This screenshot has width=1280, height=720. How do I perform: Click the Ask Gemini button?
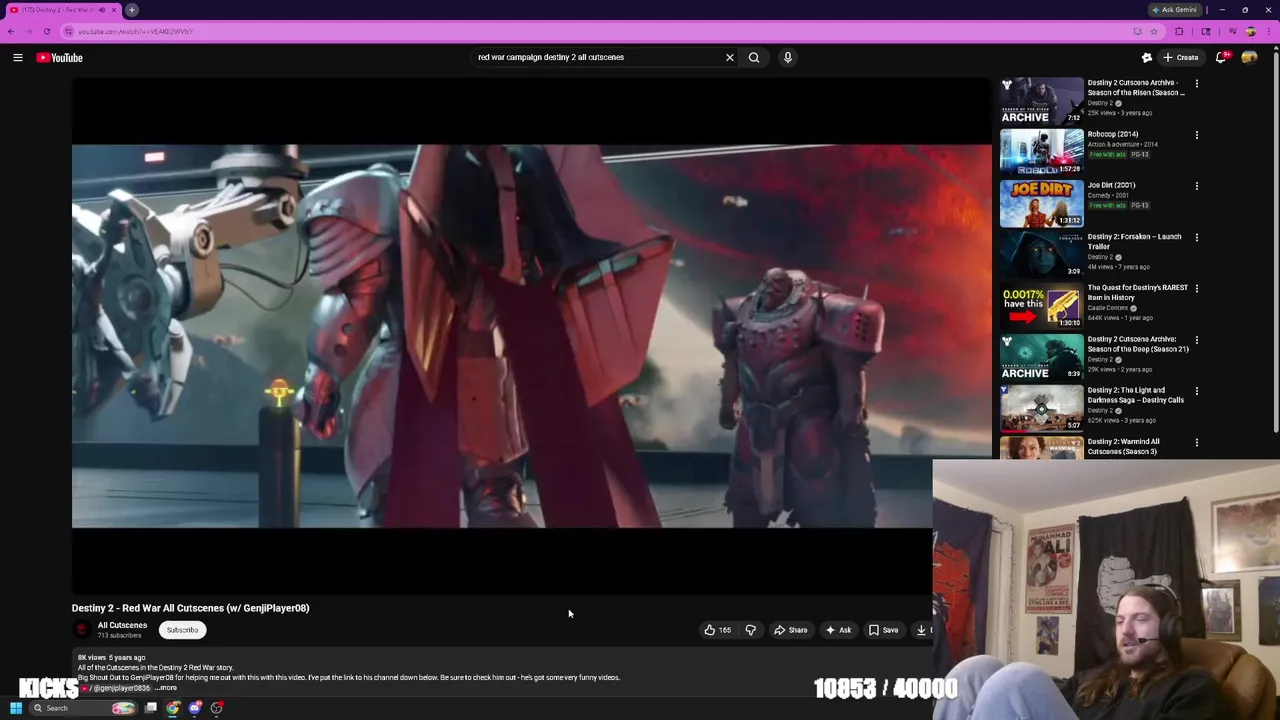point(1175,10)
